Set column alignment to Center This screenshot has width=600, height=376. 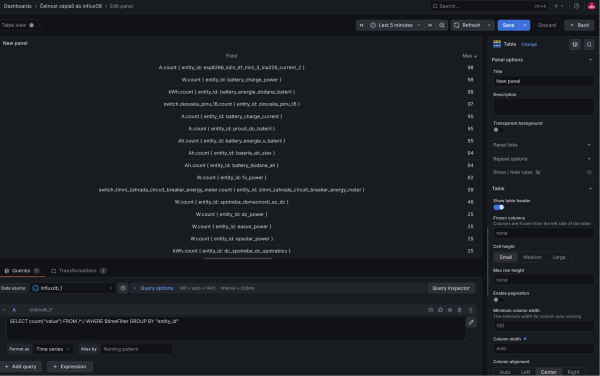pos(548,372)
